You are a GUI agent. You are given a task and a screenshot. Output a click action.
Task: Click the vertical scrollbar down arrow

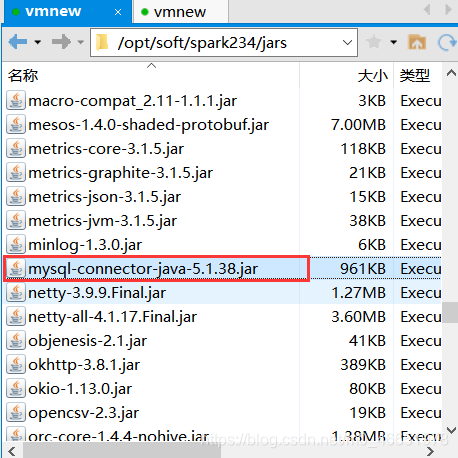click(451, 430)
